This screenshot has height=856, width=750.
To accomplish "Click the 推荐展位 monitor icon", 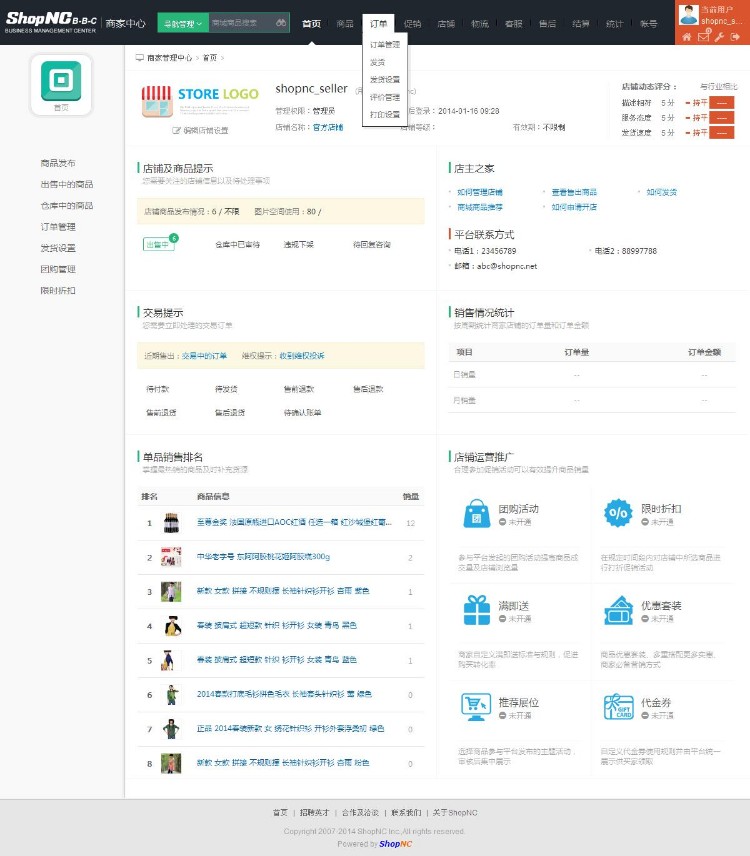I will pyautogui.click(x=477, y=706).
